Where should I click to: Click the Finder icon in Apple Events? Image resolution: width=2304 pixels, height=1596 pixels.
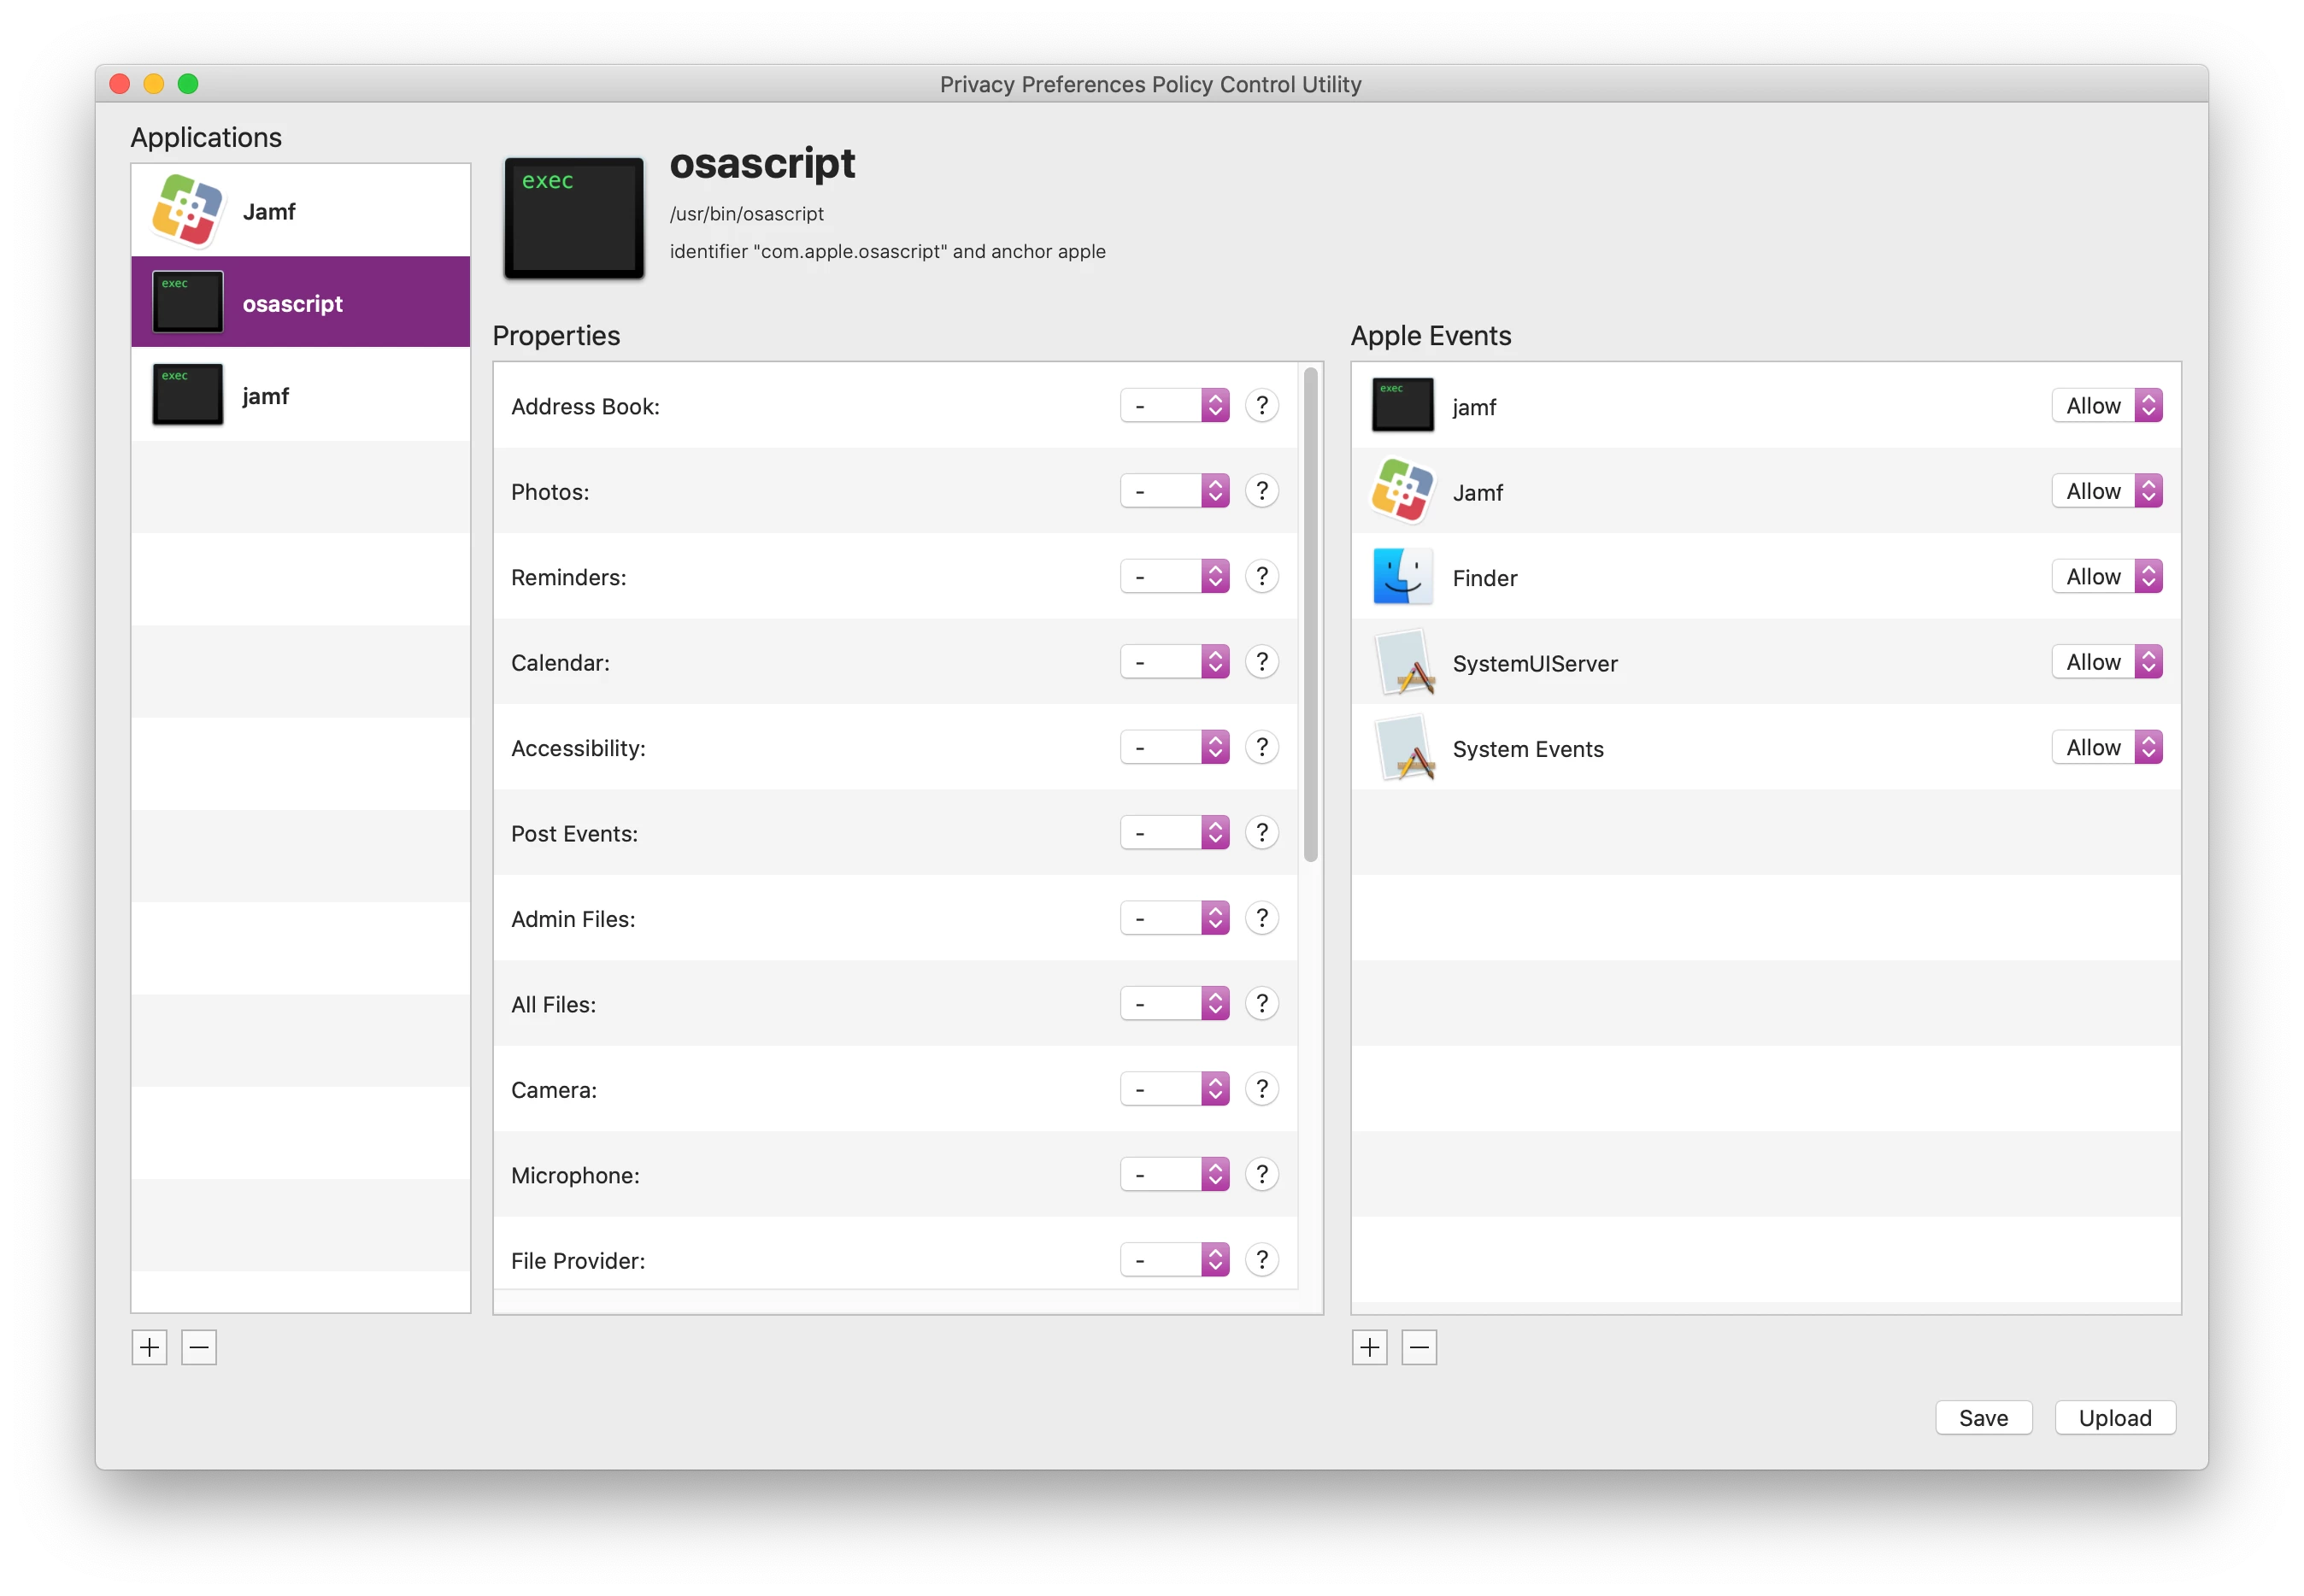[1402, 576]
